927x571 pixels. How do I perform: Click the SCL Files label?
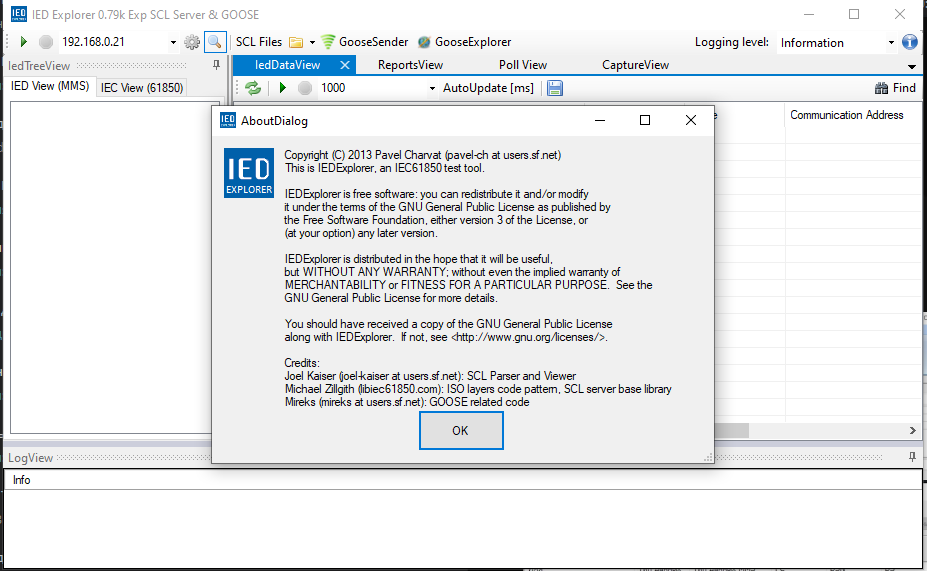point(259,42)
